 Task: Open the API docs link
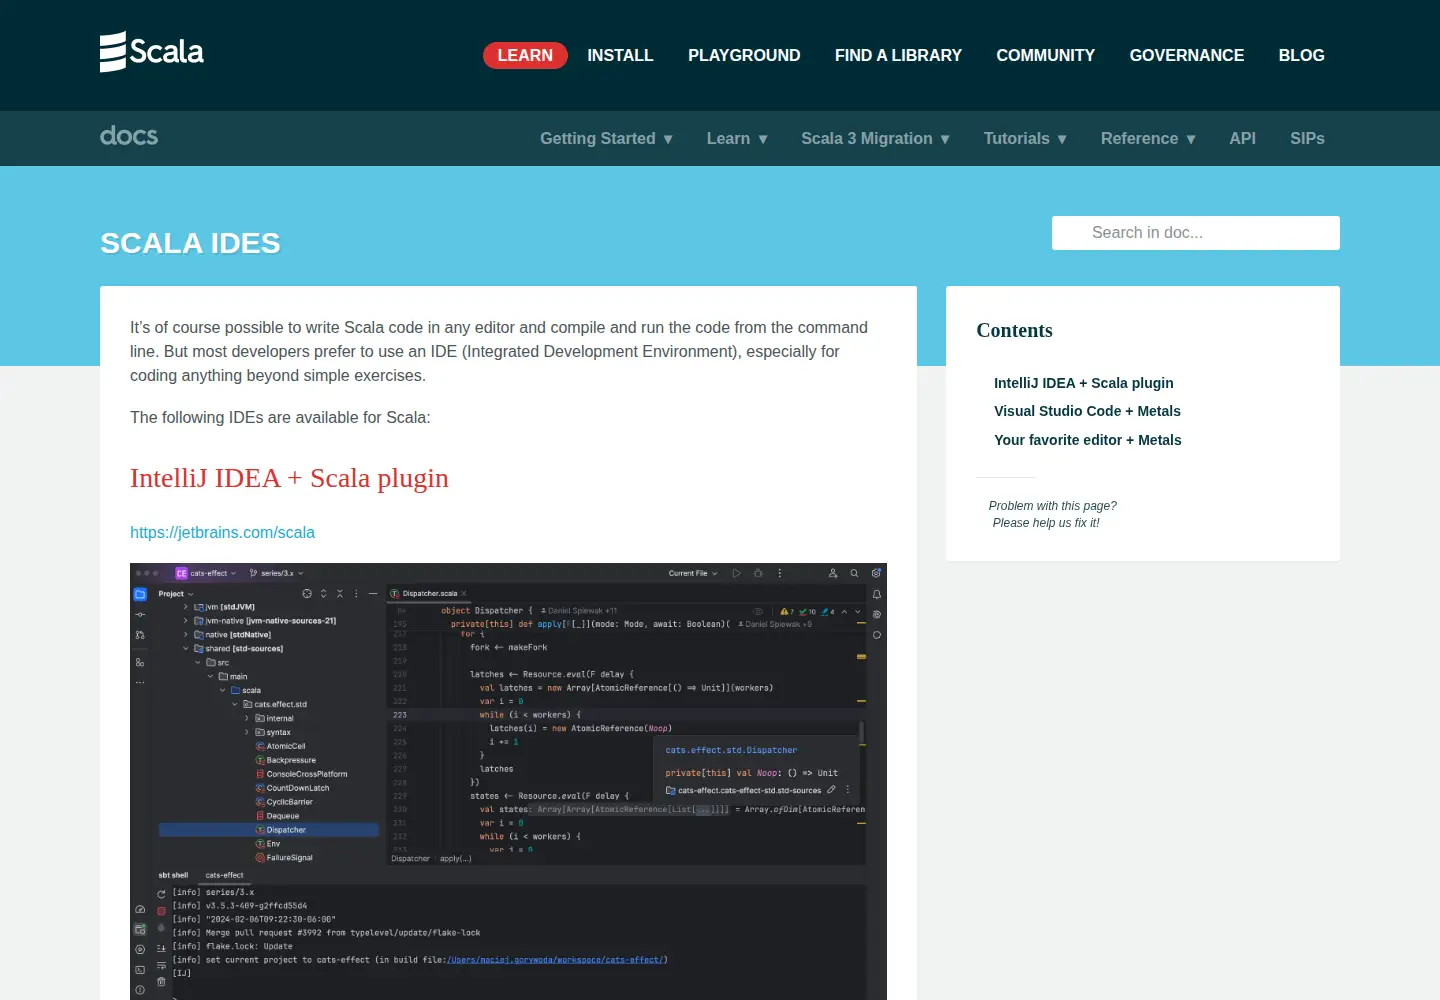pos(1242,138)
